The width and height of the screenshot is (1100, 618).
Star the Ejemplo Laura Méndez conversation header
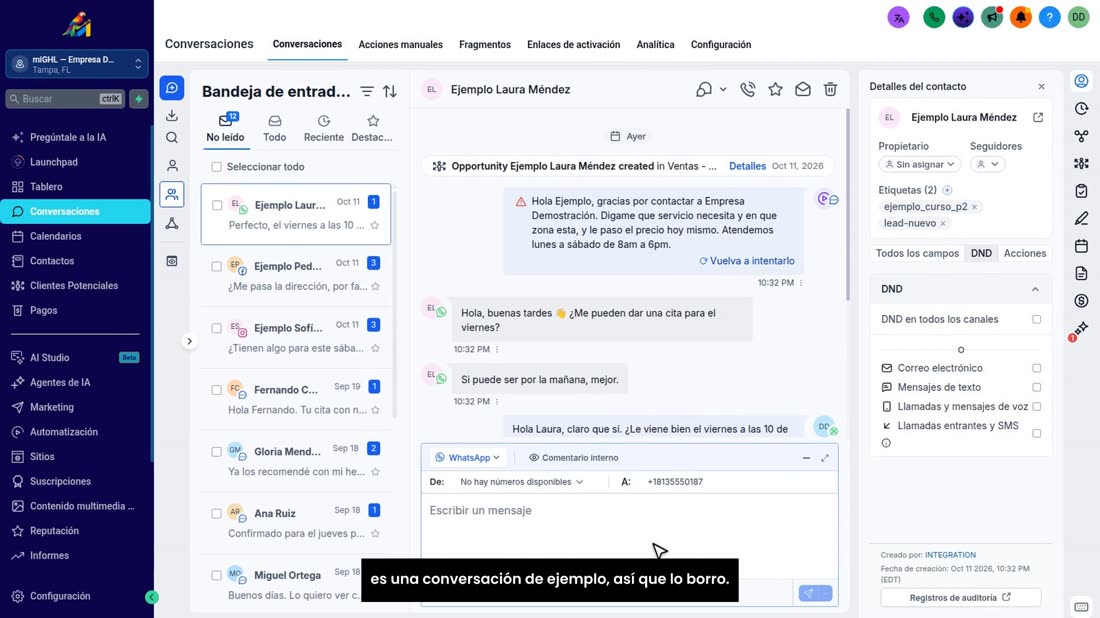click(775, 89)
